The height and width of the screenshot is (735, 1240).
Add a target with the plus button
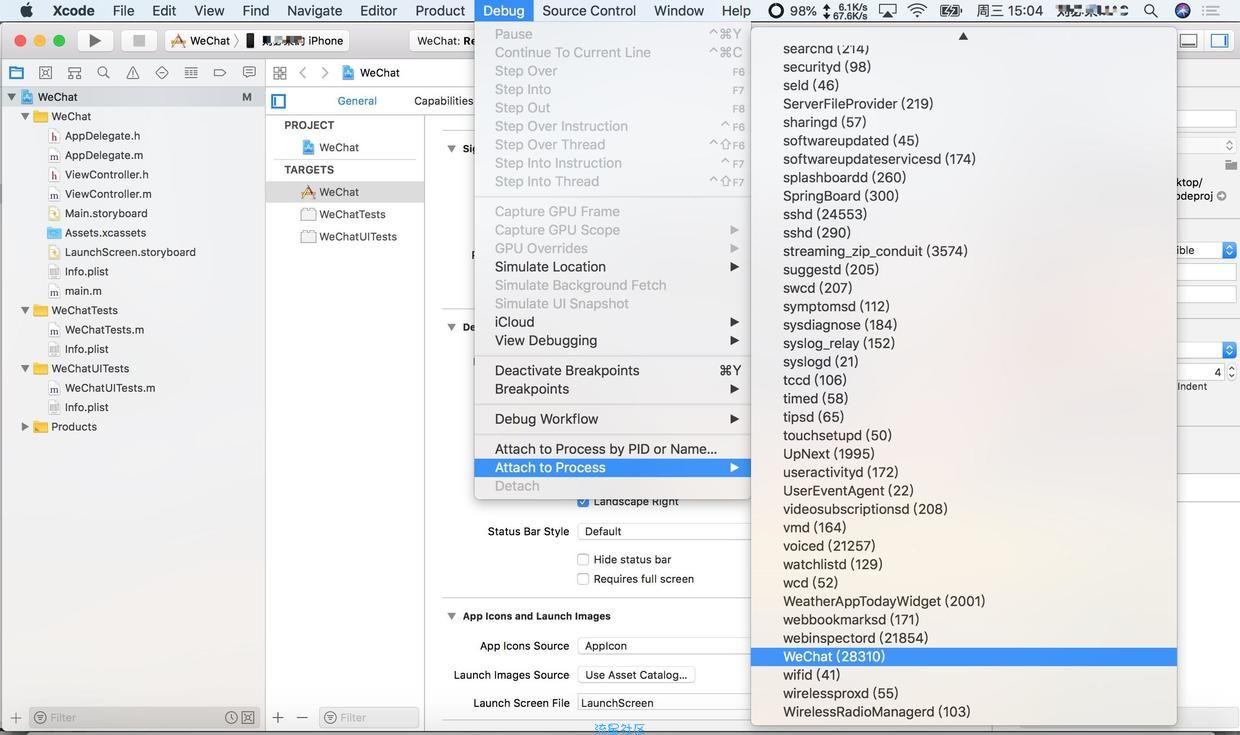pos(278,717)
